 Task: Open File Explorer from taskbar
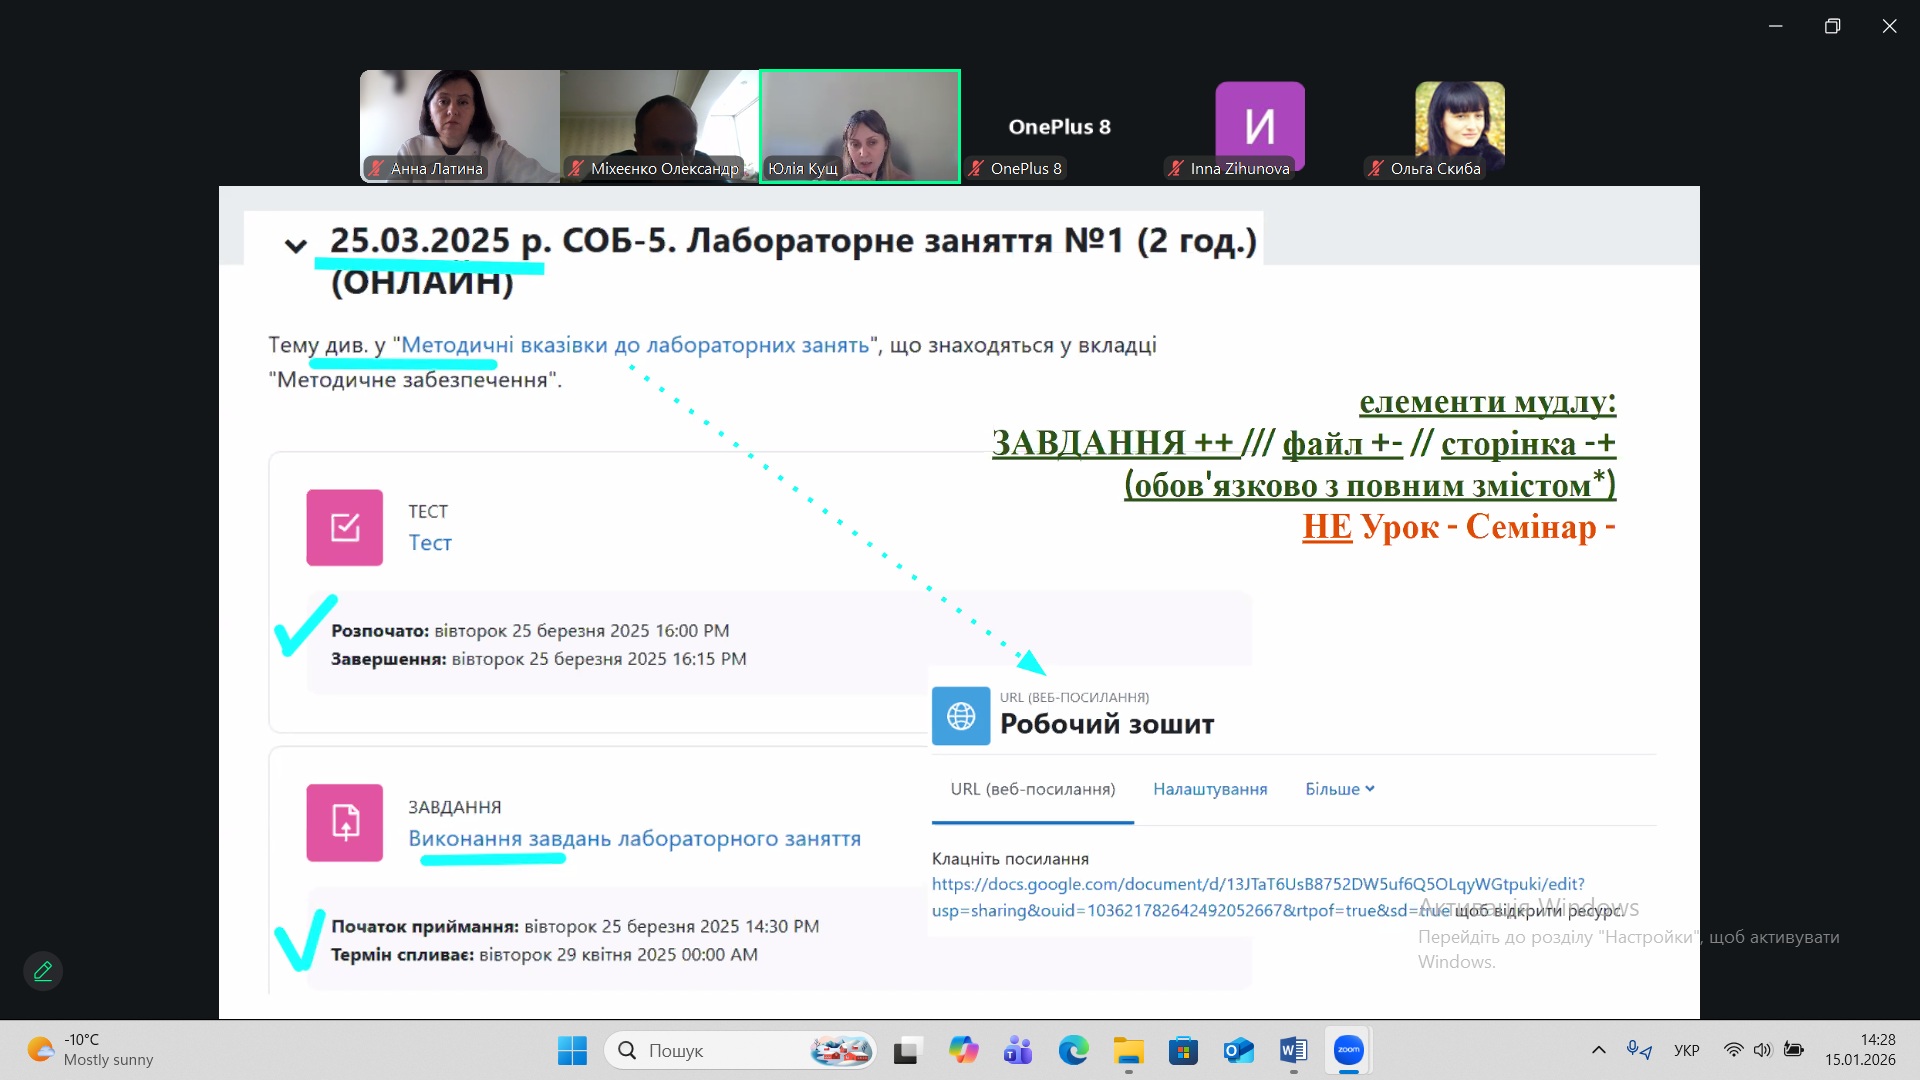[1128, 1050]
